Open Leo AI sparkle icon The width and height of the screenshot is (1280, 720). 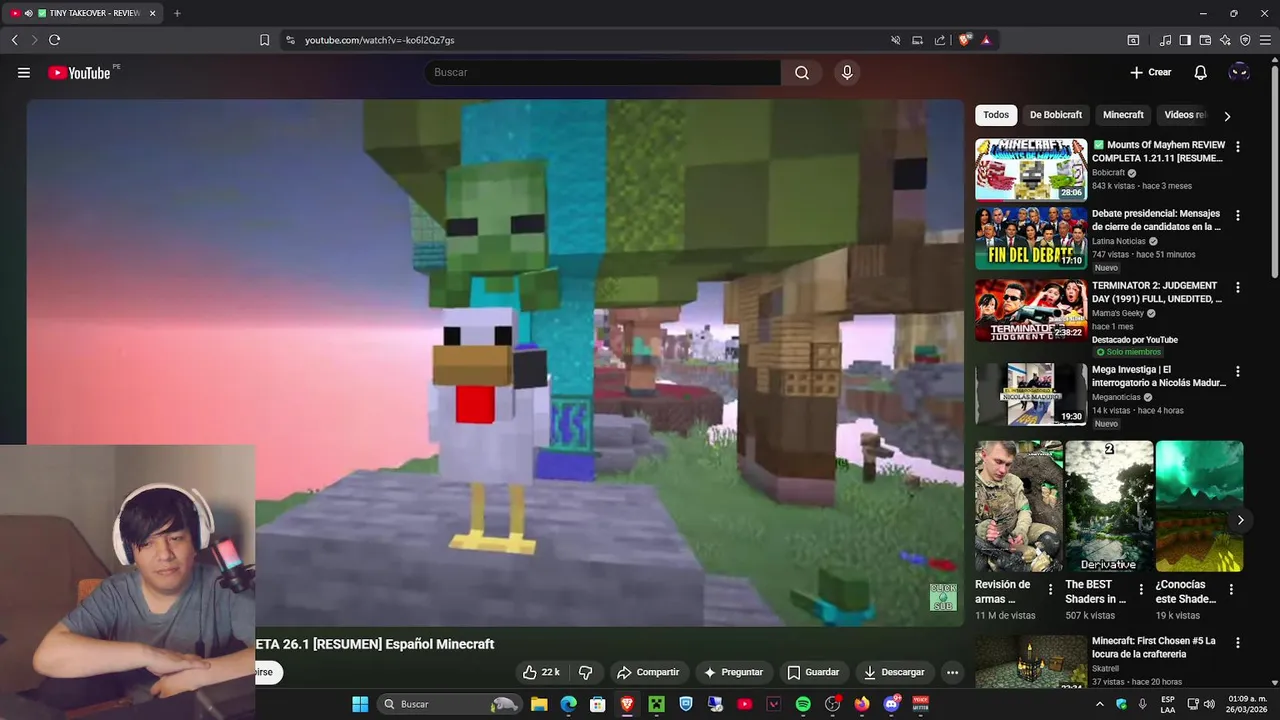1225,40
